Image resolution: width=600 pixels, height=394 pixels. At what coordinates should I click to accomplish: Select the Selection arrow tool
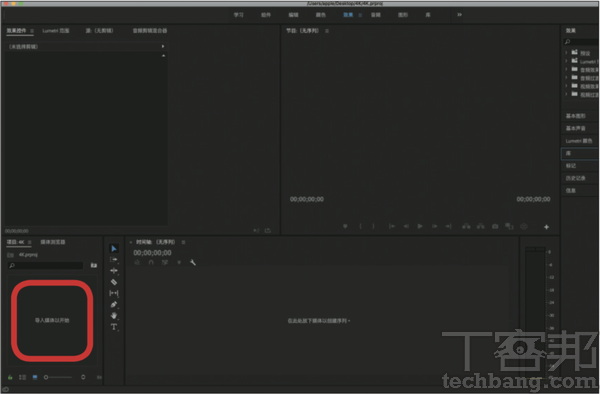coord(114,249)
